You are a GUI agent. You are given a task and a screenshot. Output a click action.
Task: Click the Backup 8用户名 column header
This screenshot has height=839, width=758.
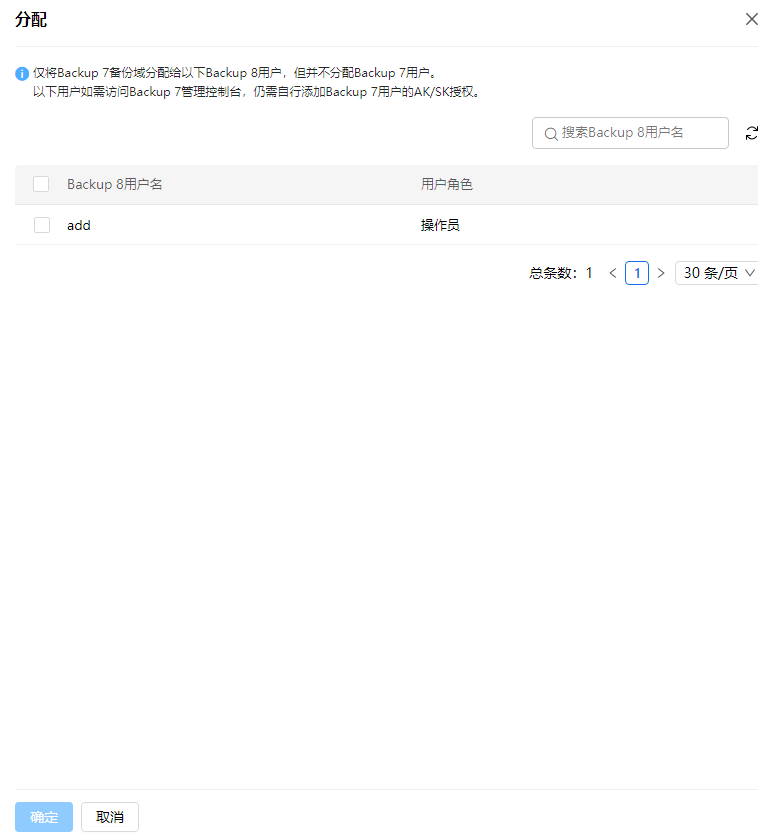pos(115,184)
